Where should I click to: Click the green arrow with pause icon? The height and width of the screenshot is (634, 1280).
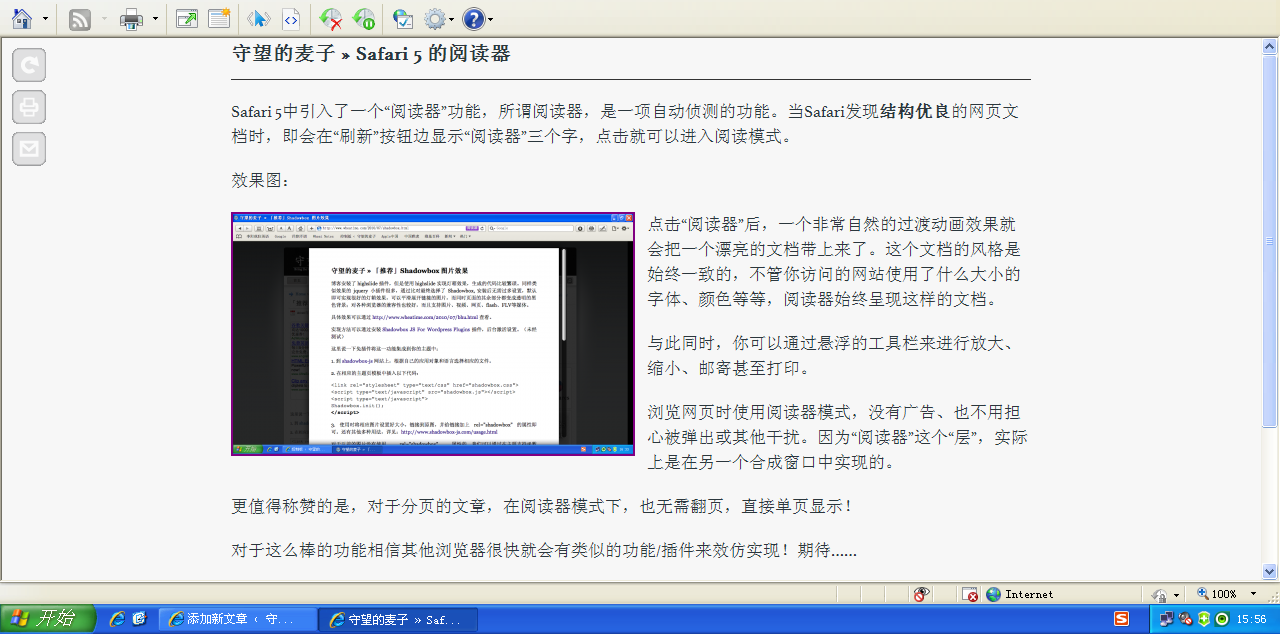tap(363, 18)
